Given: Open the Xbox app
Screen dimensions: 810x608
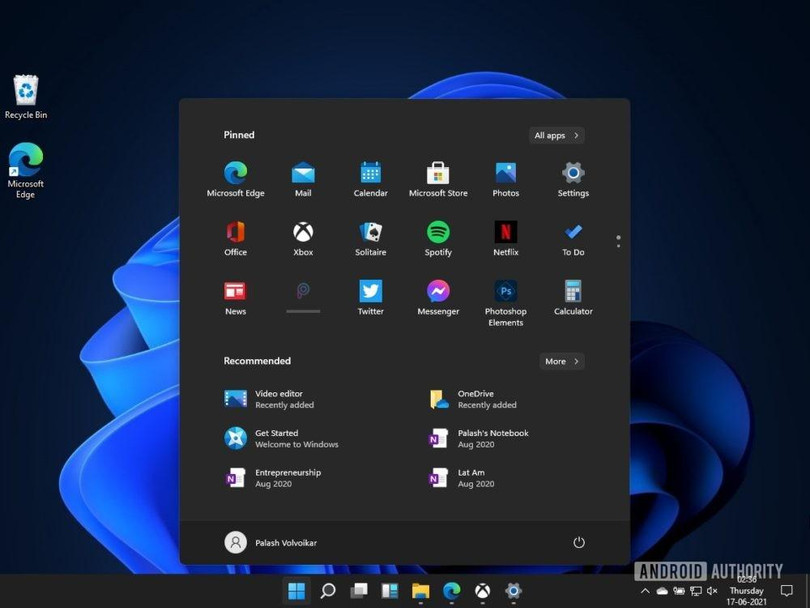Looking at the screenshot, I should [x=302, y=230].
